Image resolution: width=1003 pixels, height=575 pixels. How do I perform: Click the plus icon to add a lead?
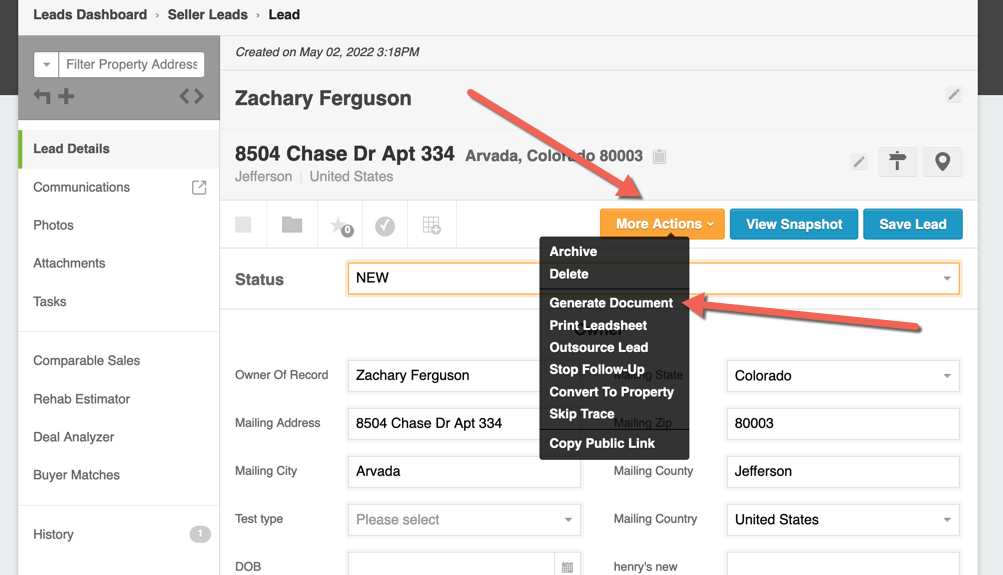pos(66,96)
